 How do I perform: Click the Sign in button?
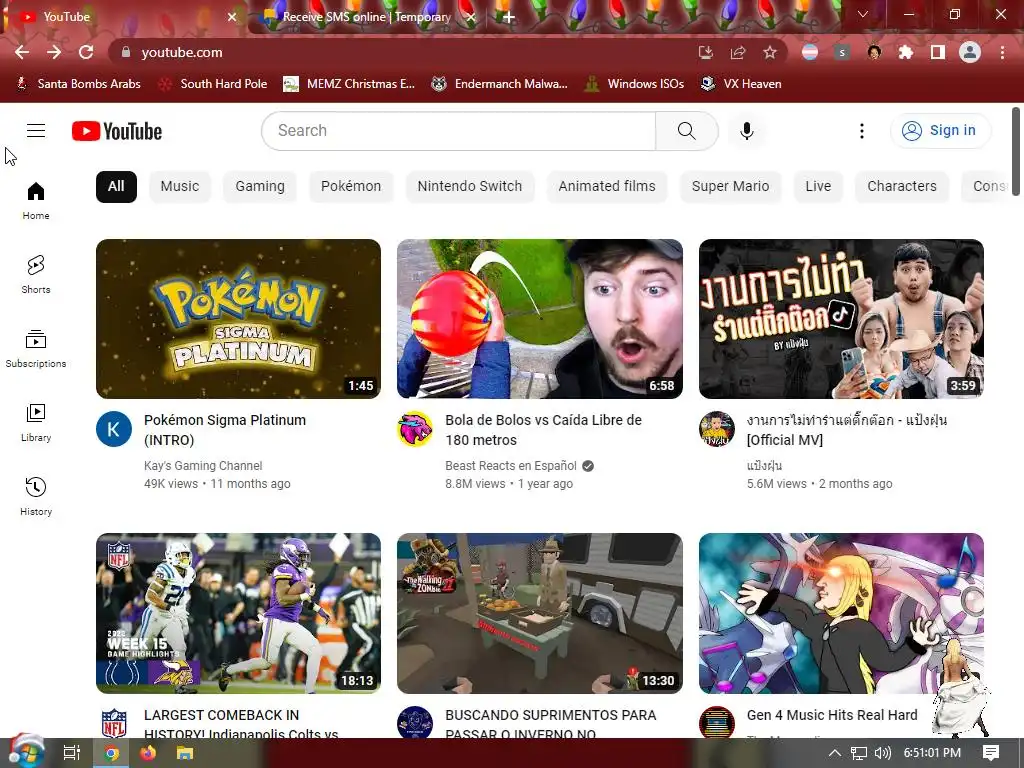point(940,131)
